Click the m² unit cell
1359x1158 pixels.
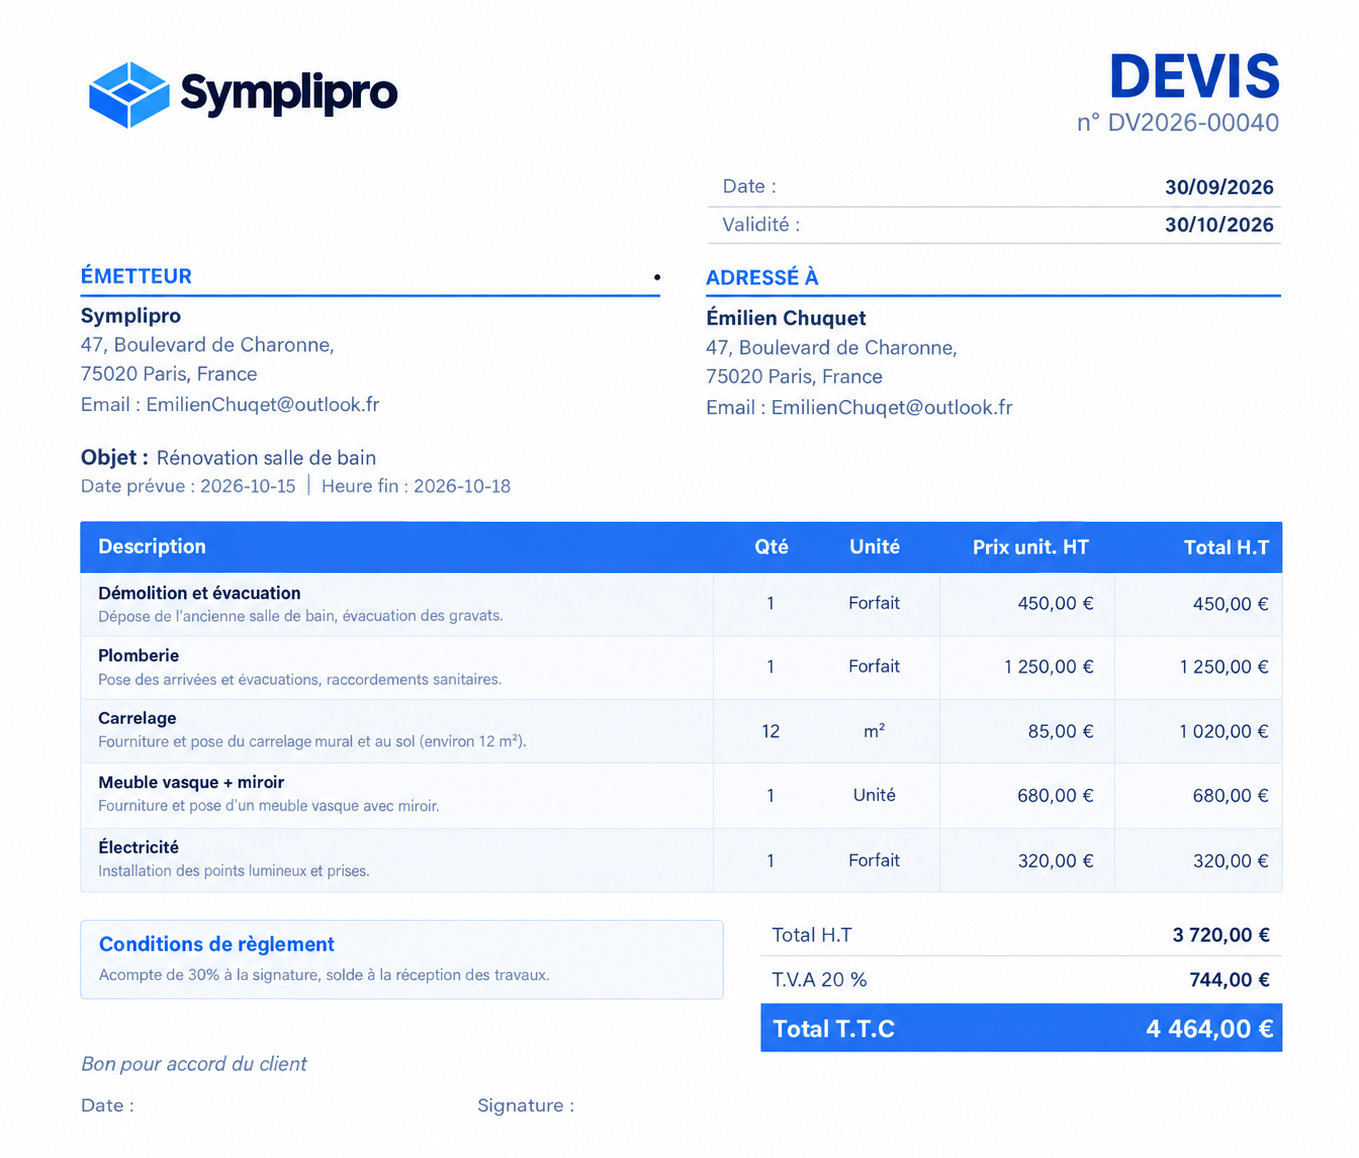click(x=874, y=731)
